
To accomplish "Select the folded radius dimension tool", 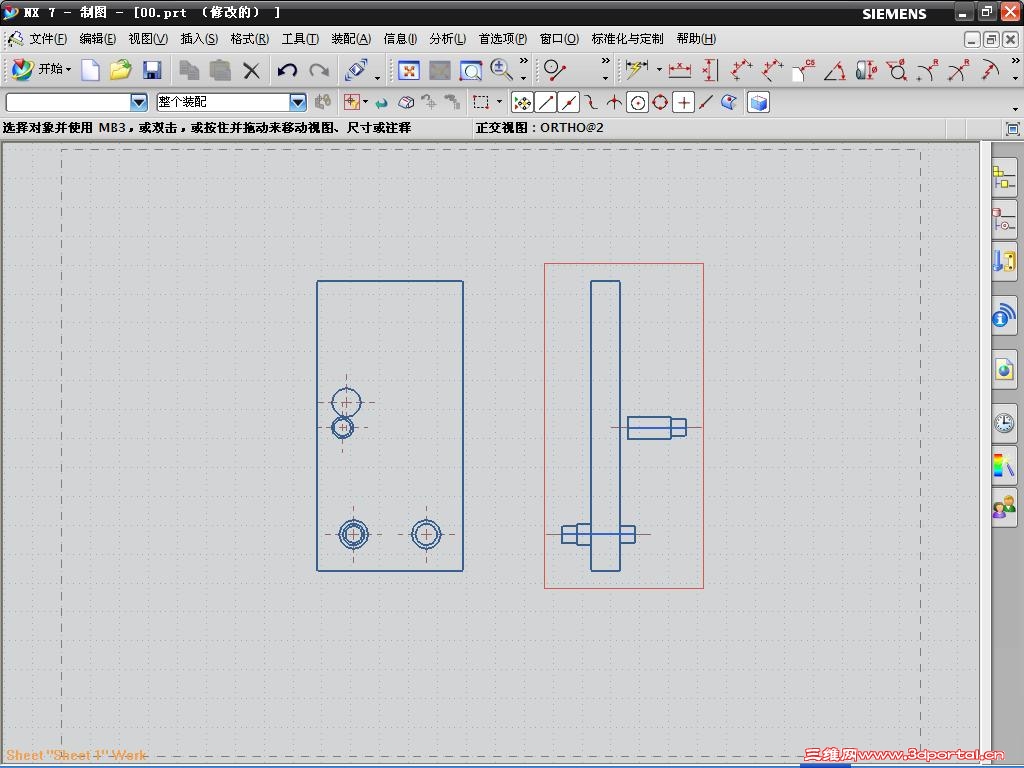I will 990,70.
